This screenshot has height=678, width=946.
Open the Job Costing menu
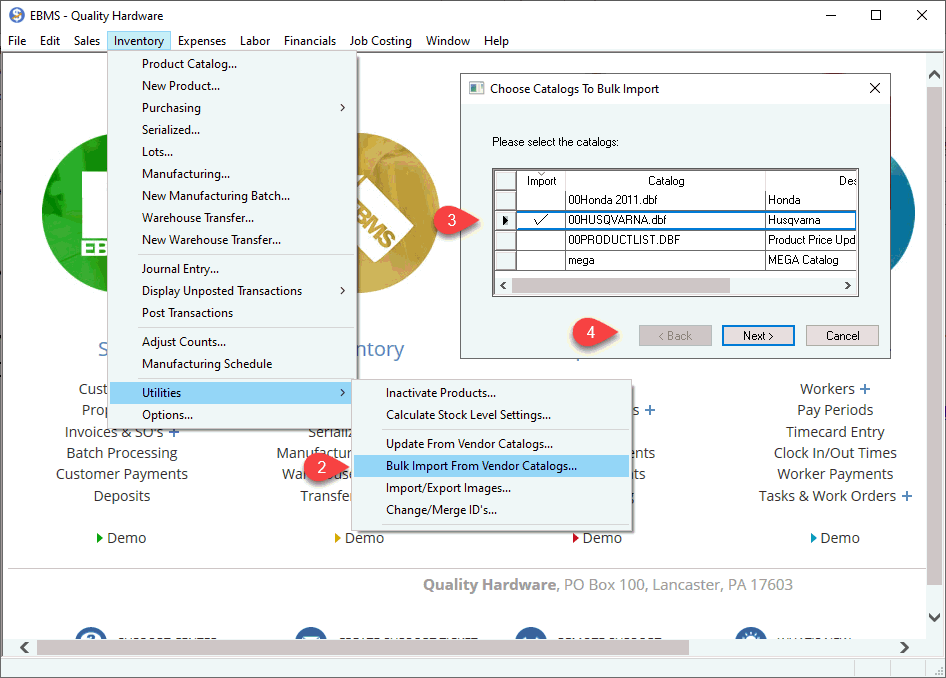coord(380,40)
